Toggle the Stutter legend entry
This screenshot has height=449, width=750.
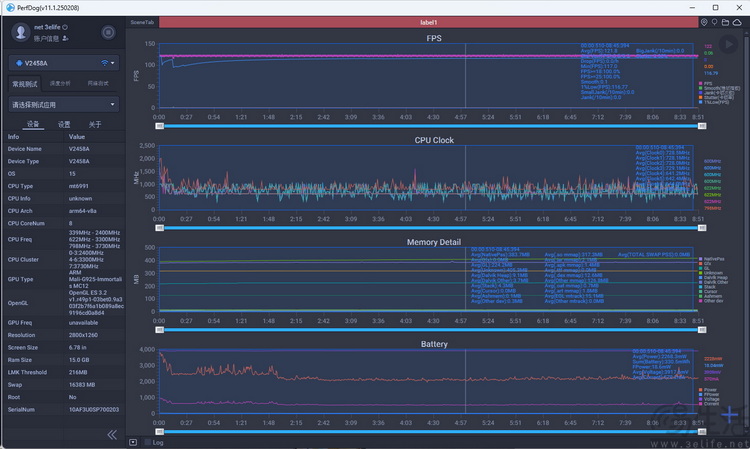(x=716, y=98)
